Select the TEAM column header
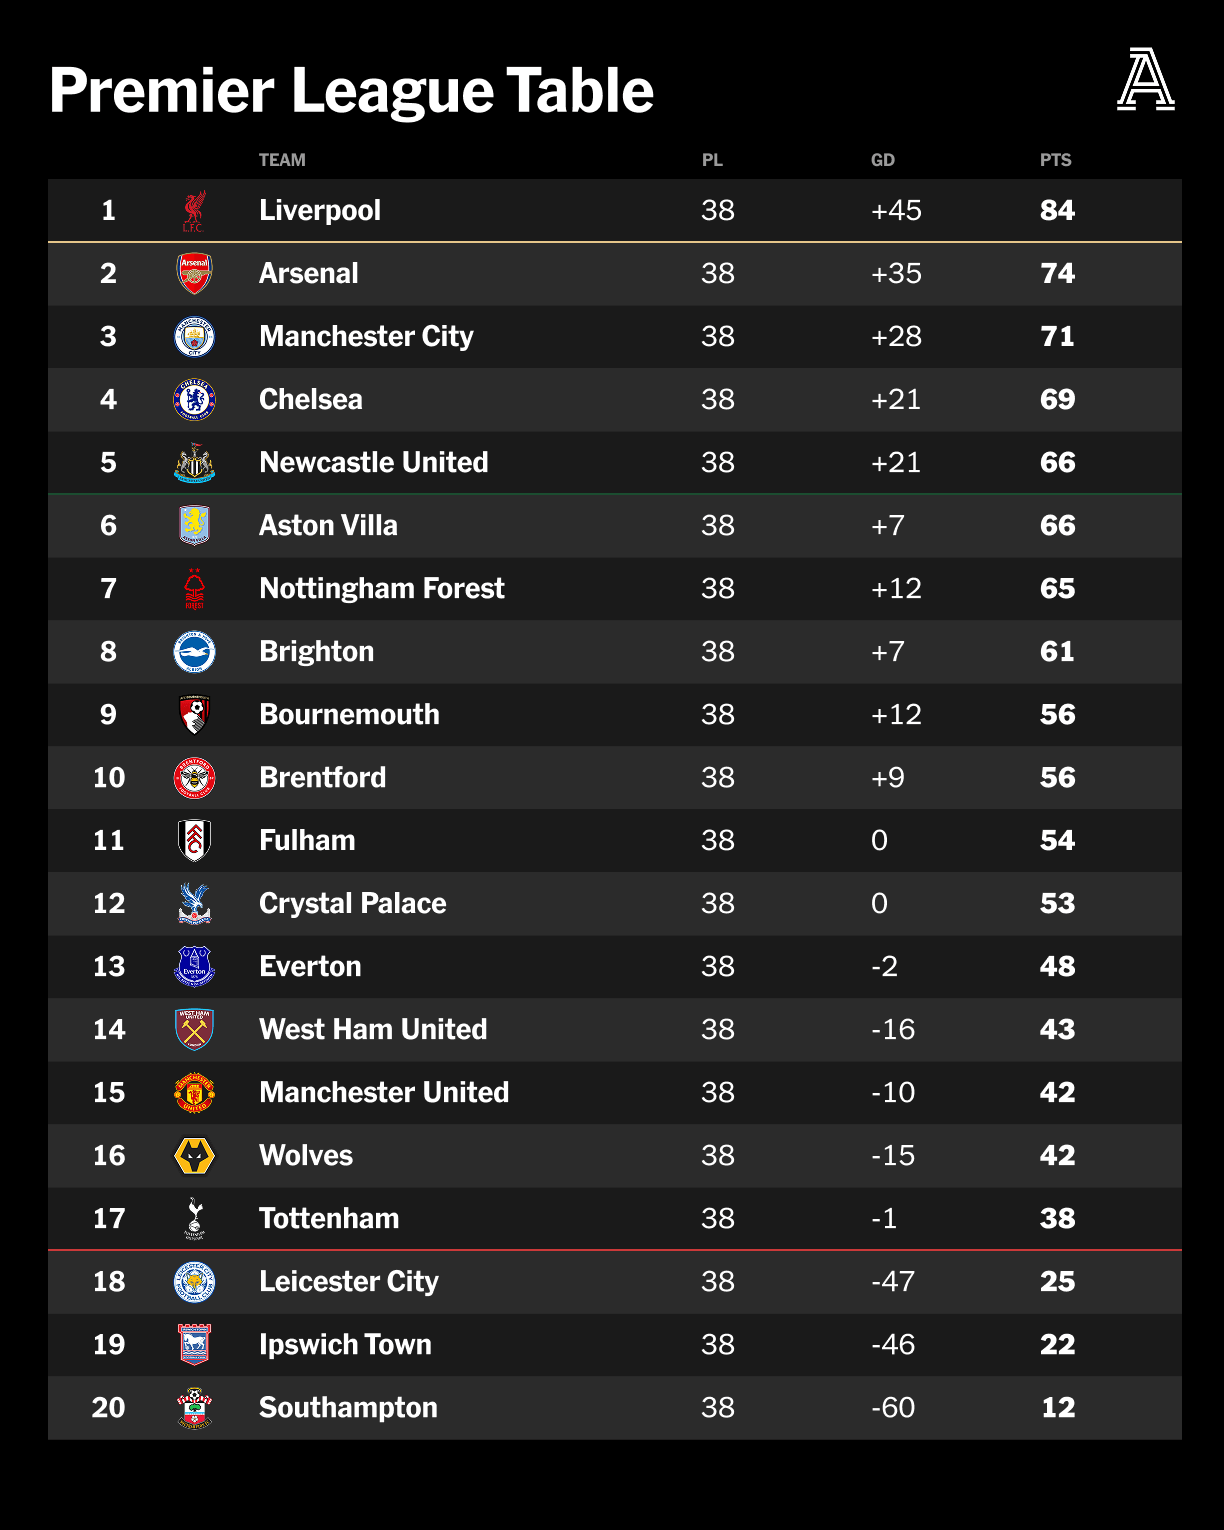 point(282,160)
